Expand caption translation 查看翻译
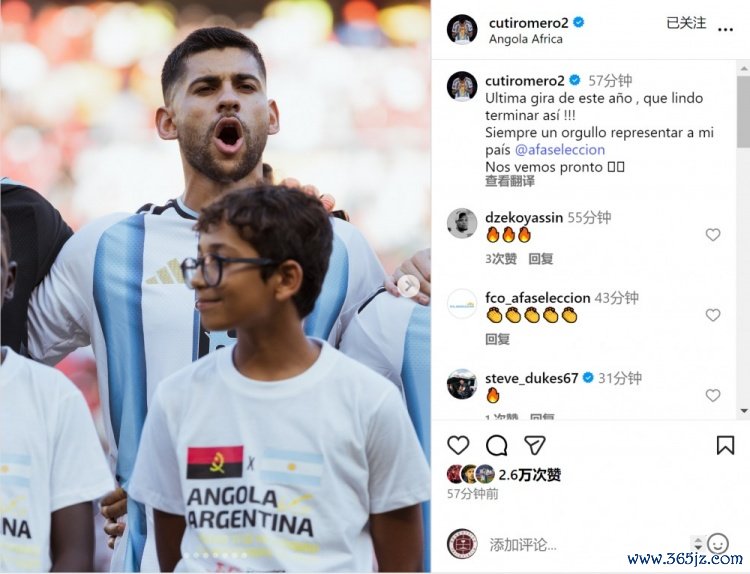 (509, 181)
